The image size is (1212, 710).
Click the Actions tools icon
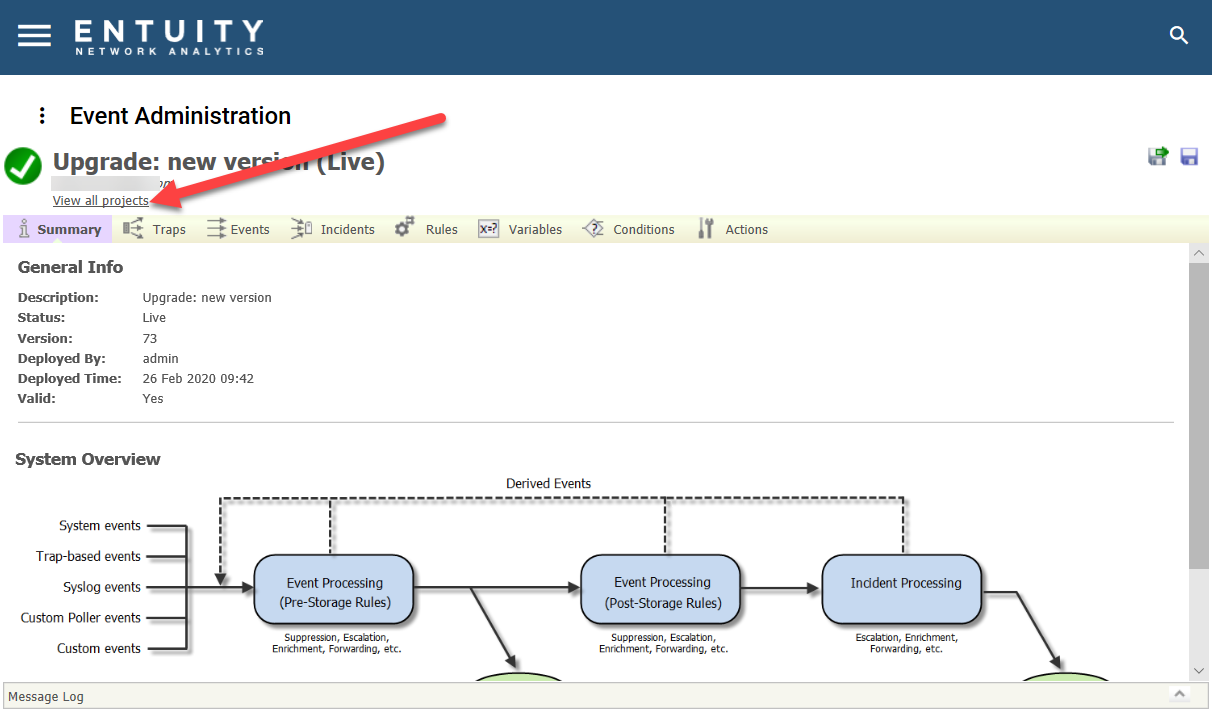tap(706, 229)
